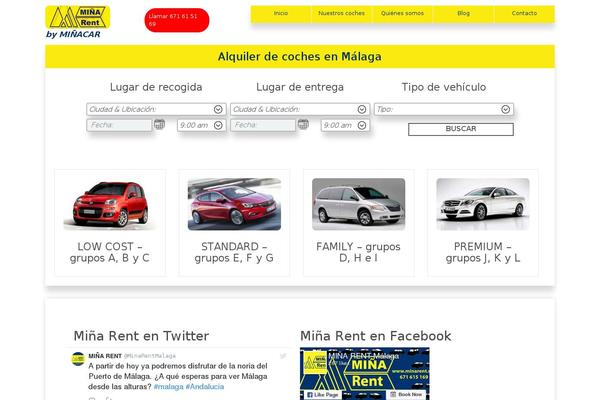Select the red Fiat LOW COST car image
600x400 pixels.
pyautogui.click(x=110, y=204)
